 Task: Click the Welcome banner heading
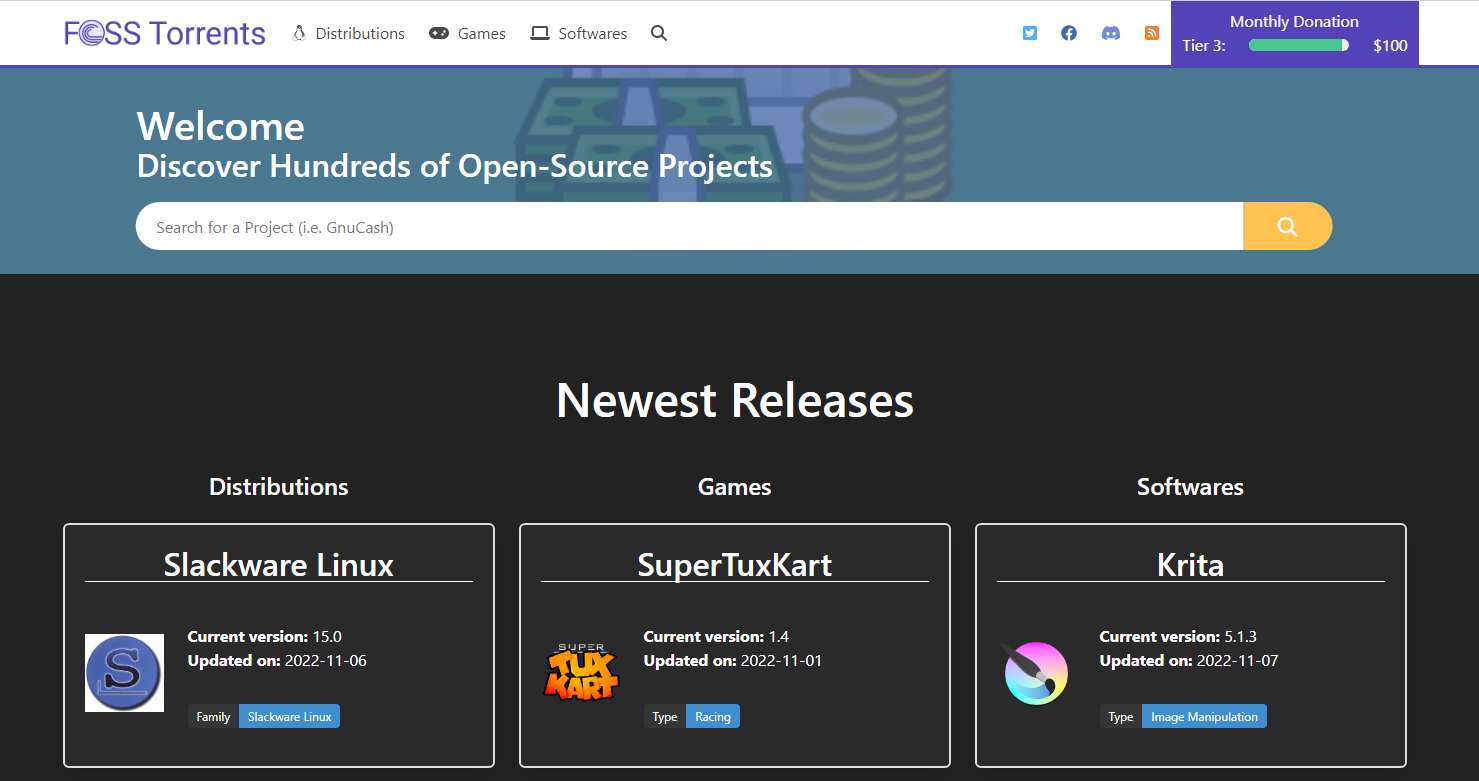click(x=221, y=126)
